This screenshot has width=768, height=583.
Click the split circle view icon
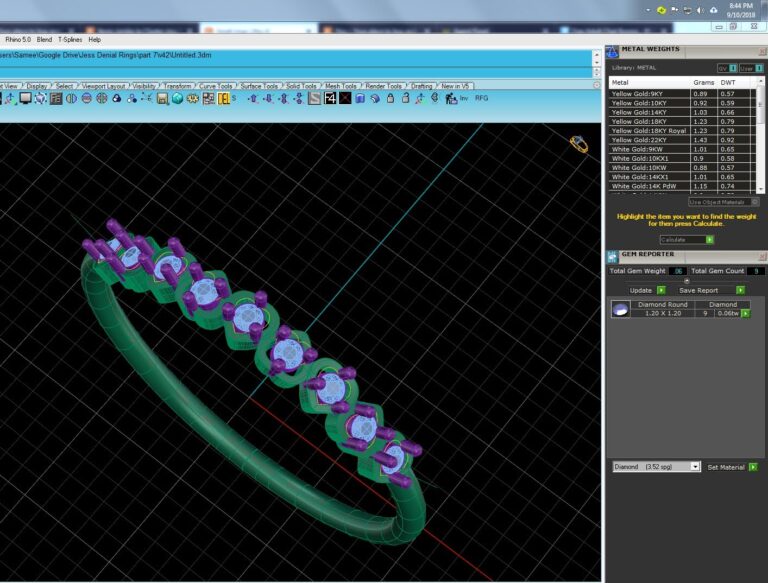(x=71, y=98)
